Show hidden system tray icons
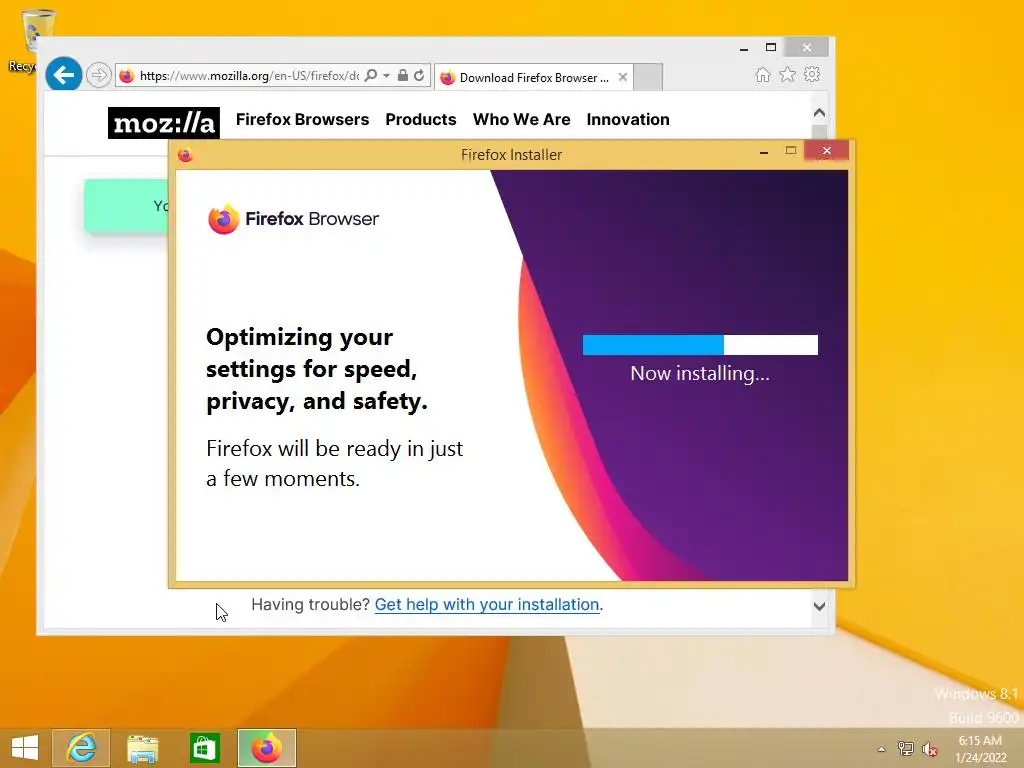1024x768 pixels. pos(881,749)
